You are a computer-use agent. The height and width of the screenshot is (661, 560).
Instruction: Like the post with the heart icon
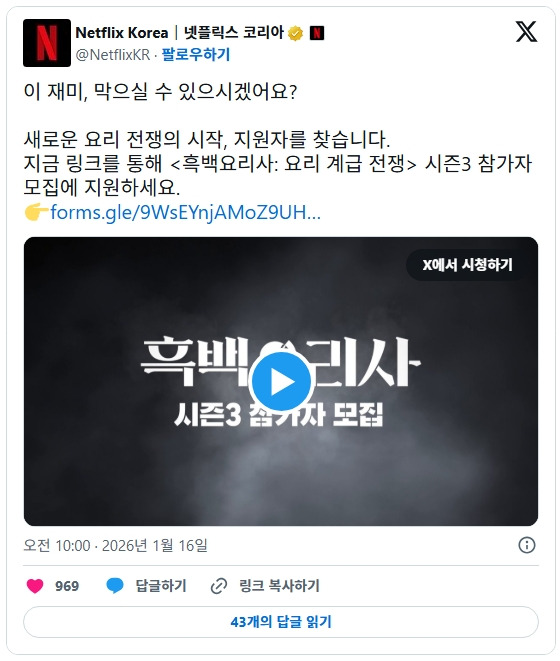coord(35,586)
